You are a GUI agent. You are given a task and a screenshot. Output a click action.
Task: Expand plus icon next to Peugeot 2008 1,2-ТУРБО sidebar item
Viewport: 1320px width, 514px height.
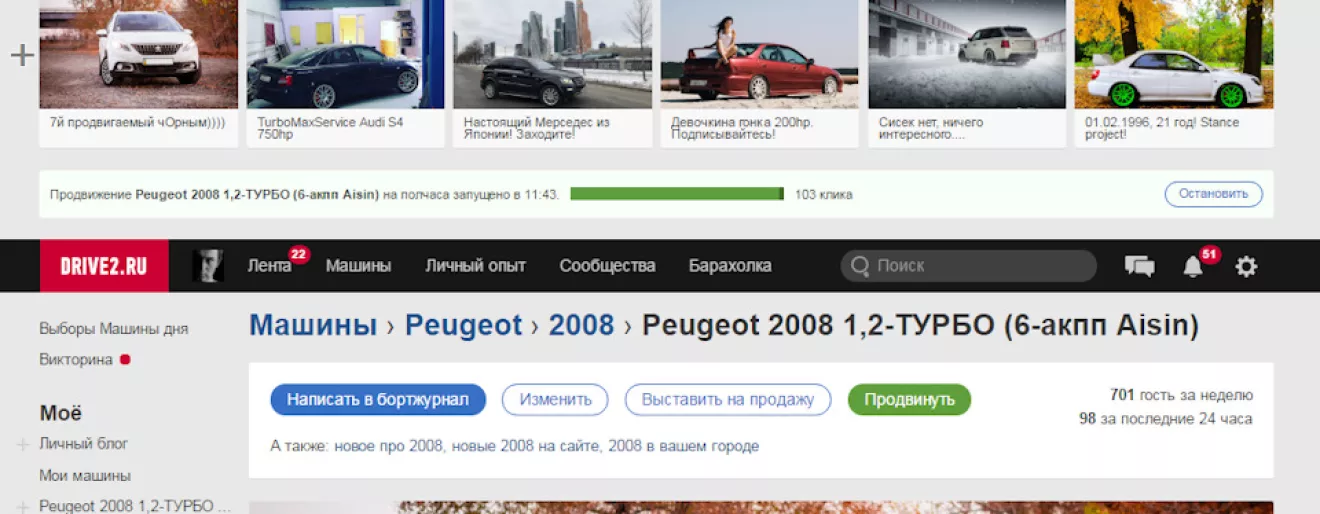[23, 506]
